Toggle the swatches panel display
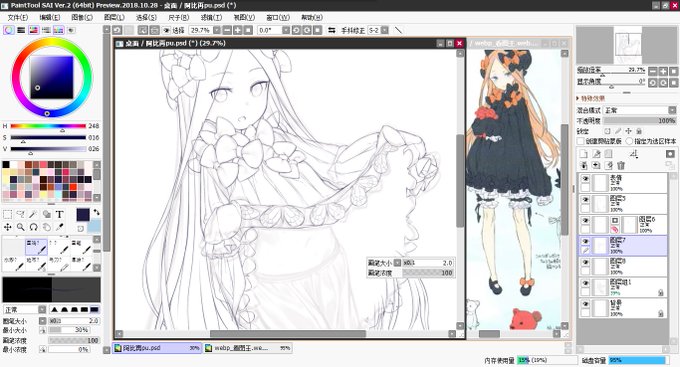Viewport: 680px width, 367px height. [x=58, y=30]
